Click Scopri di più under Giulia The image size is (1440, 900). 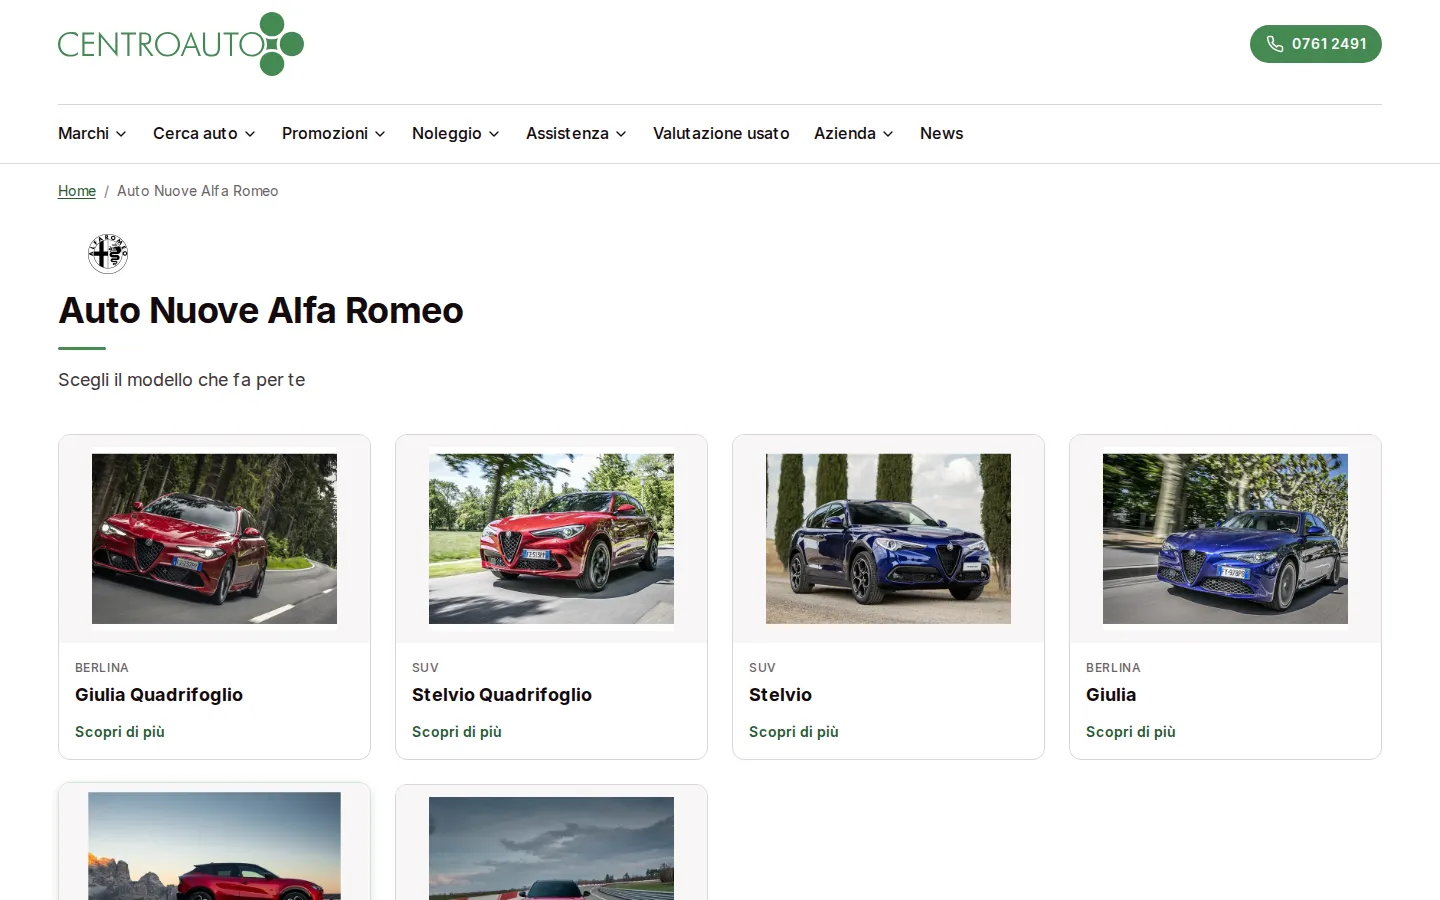[1131, 732]
